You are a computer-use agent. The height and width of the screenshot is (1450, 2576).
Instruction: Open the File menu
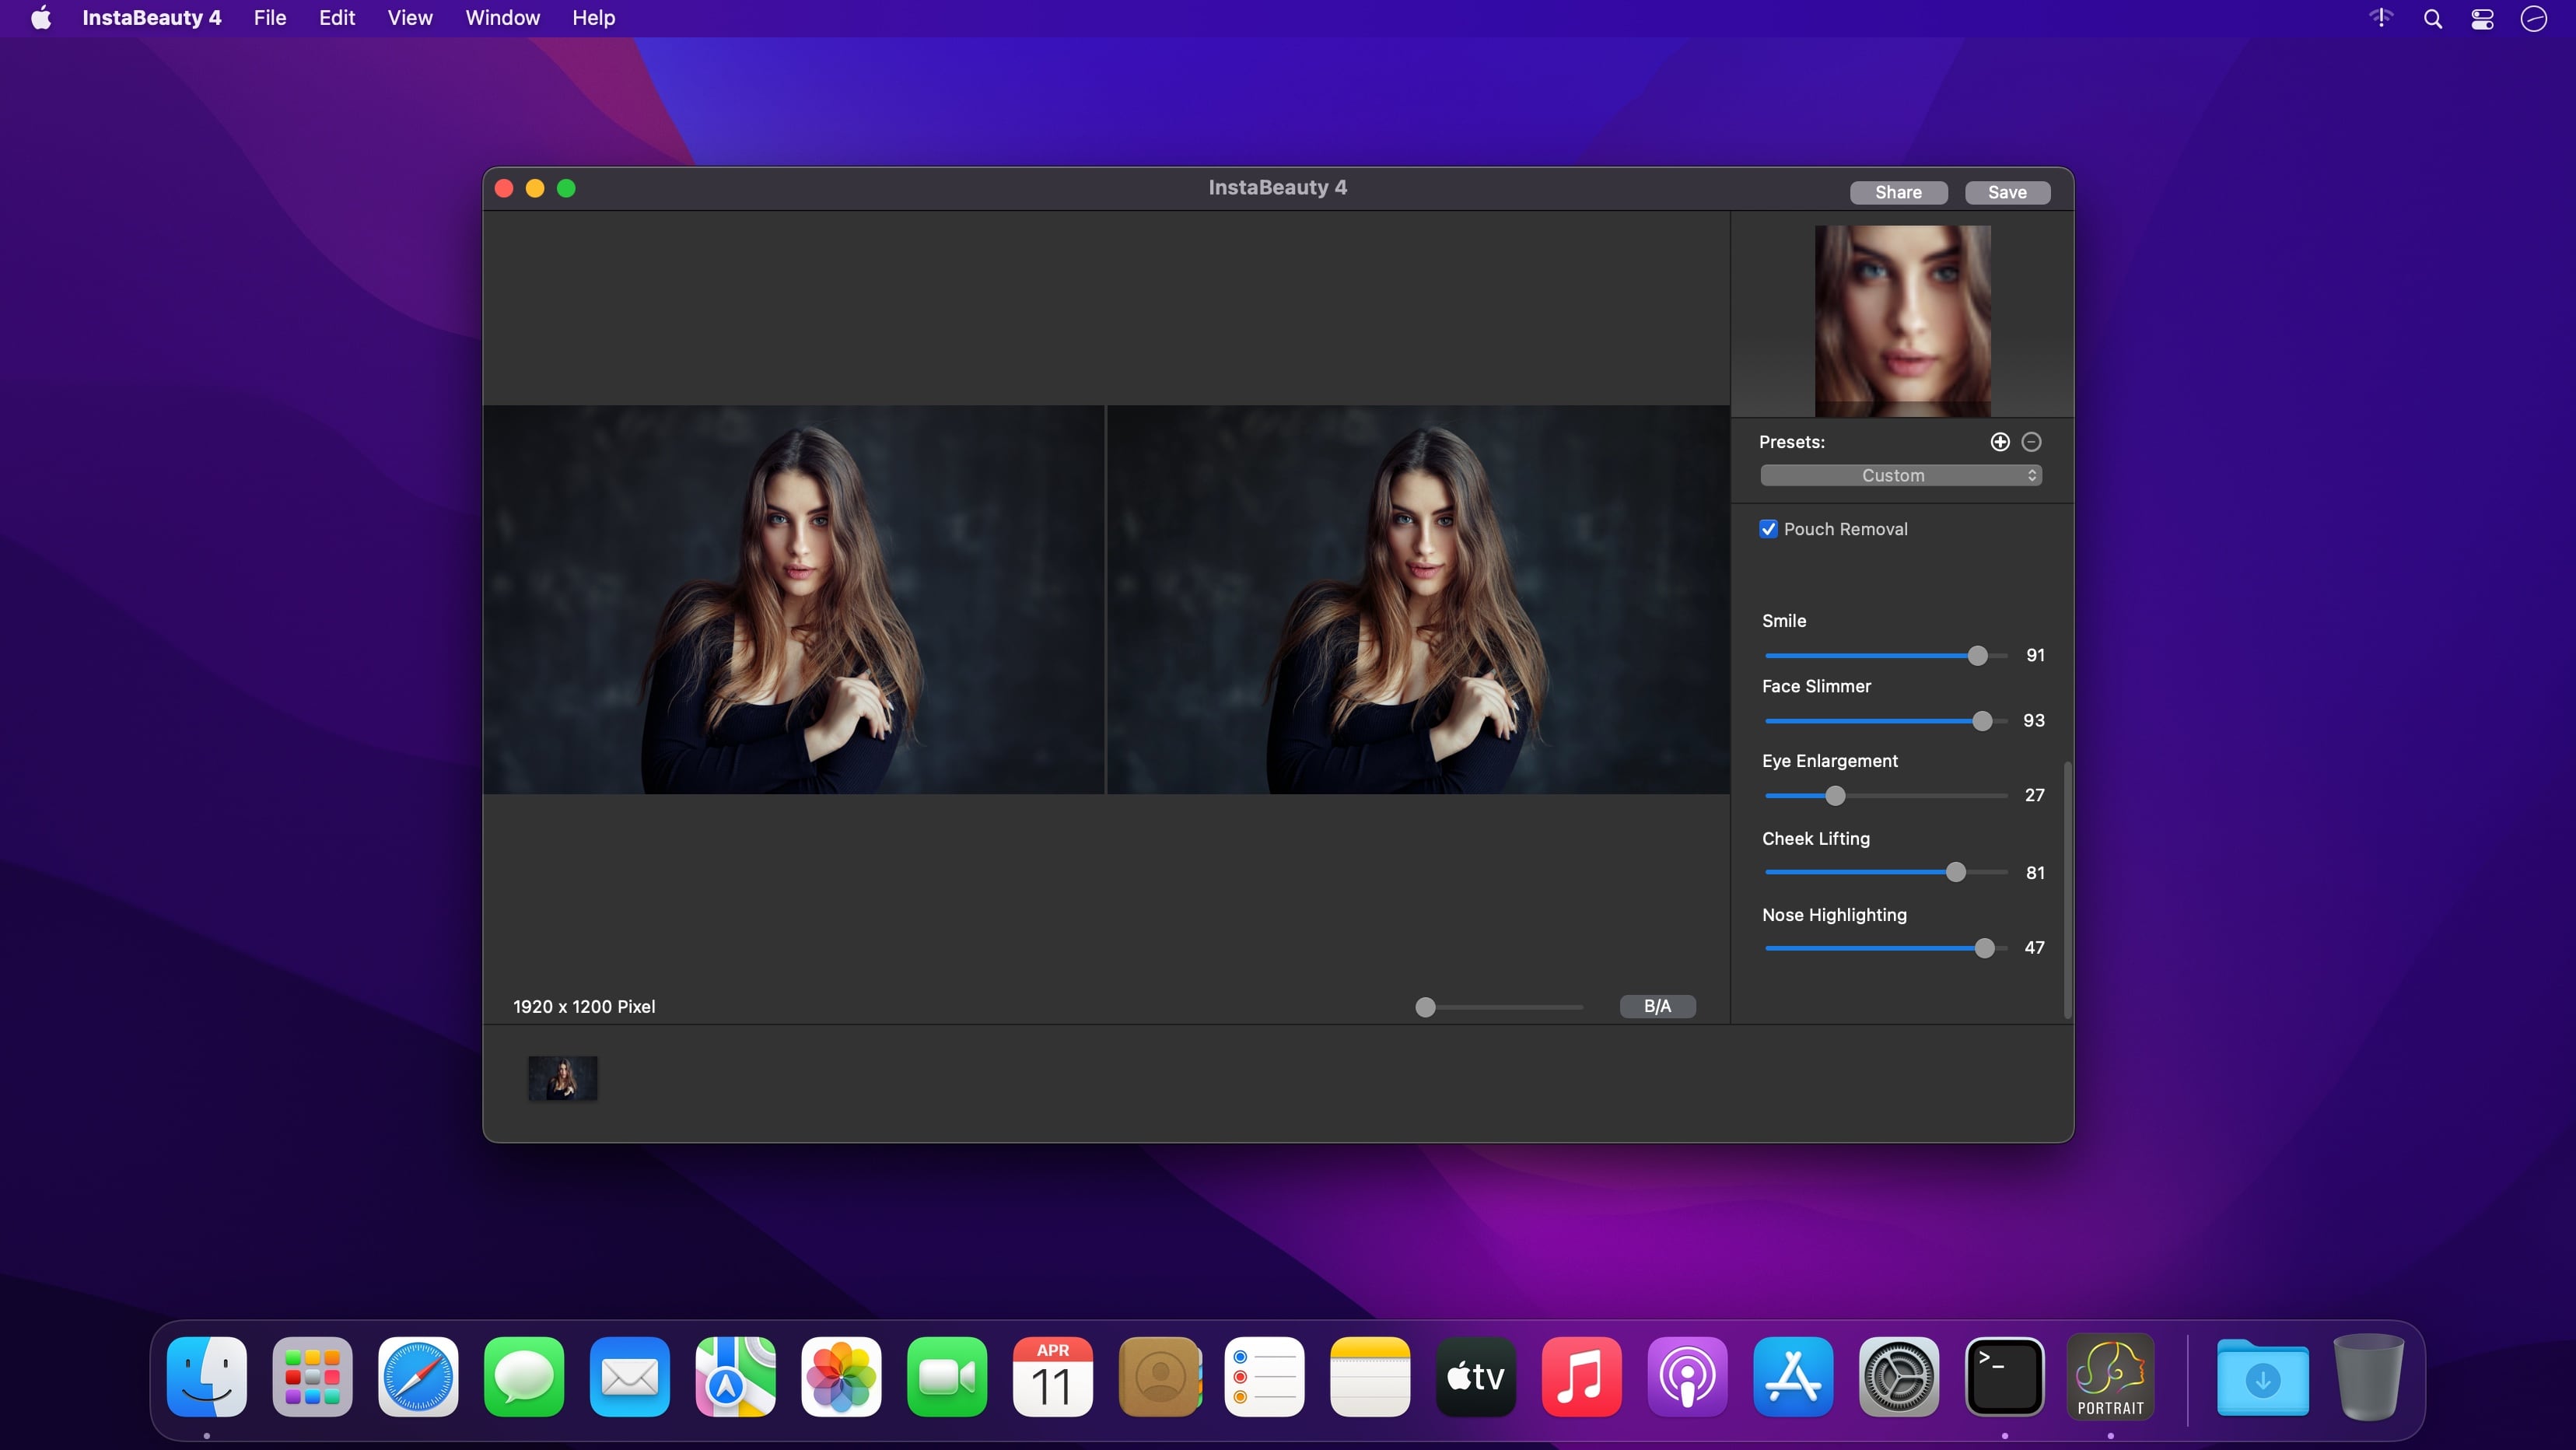point(269,18)
